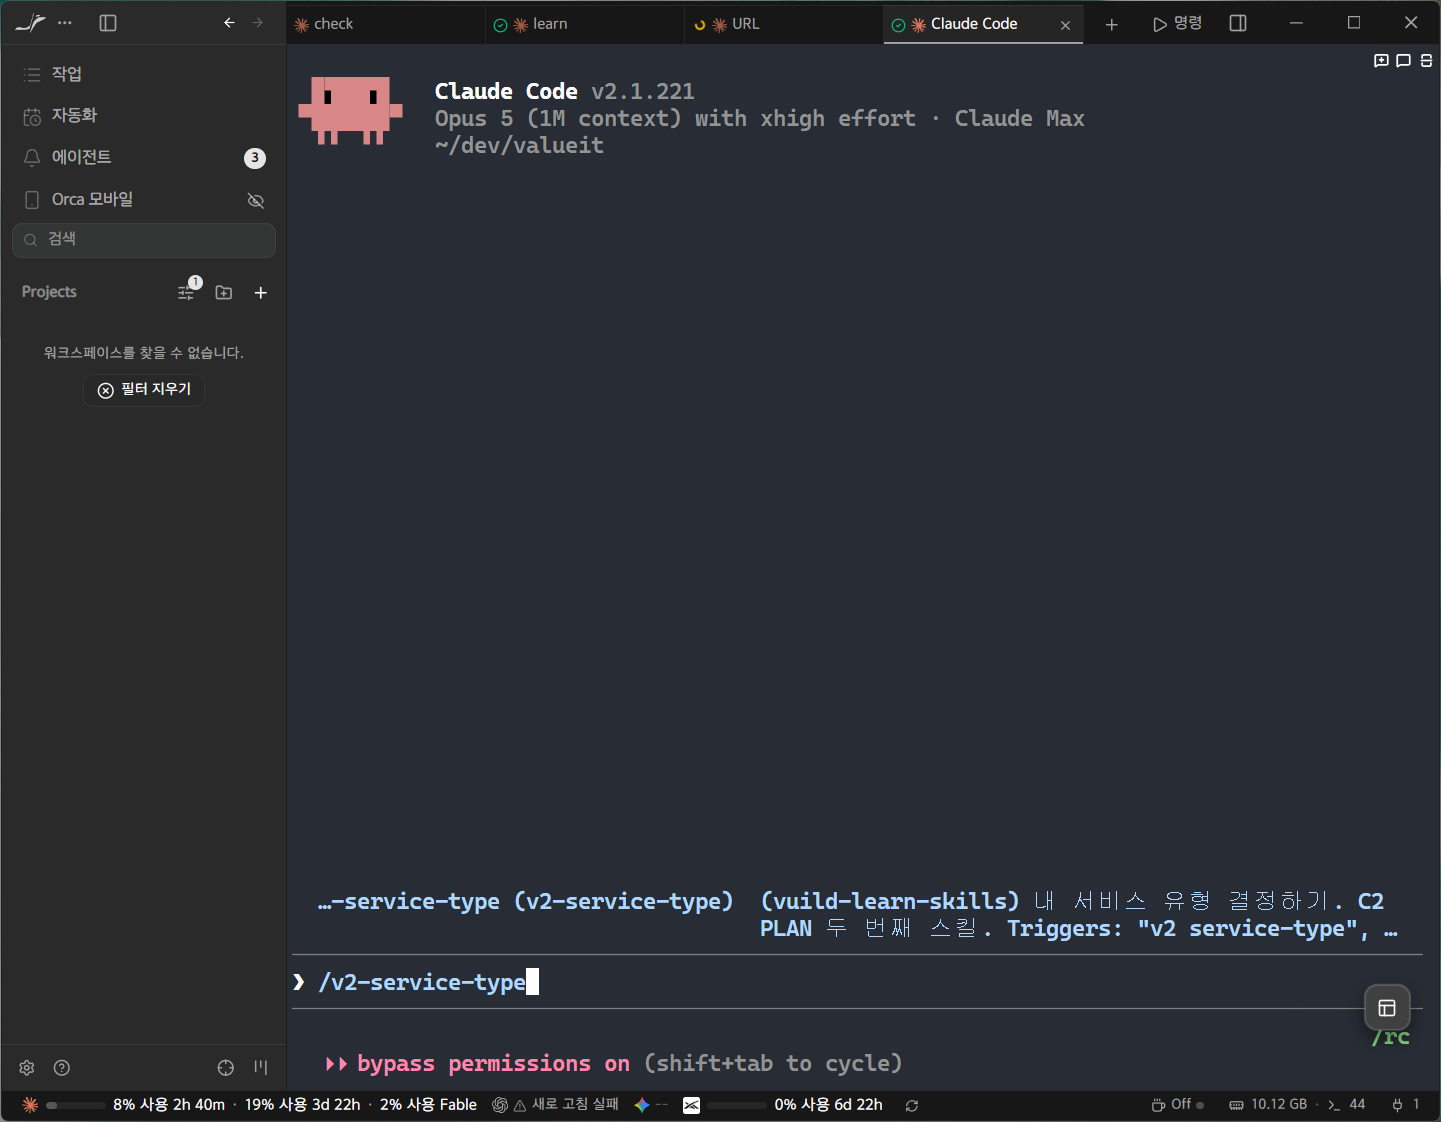Open the Projects filter settings icon
This screenshot has height=1122, width=1441.
click(x=187, y=292)
